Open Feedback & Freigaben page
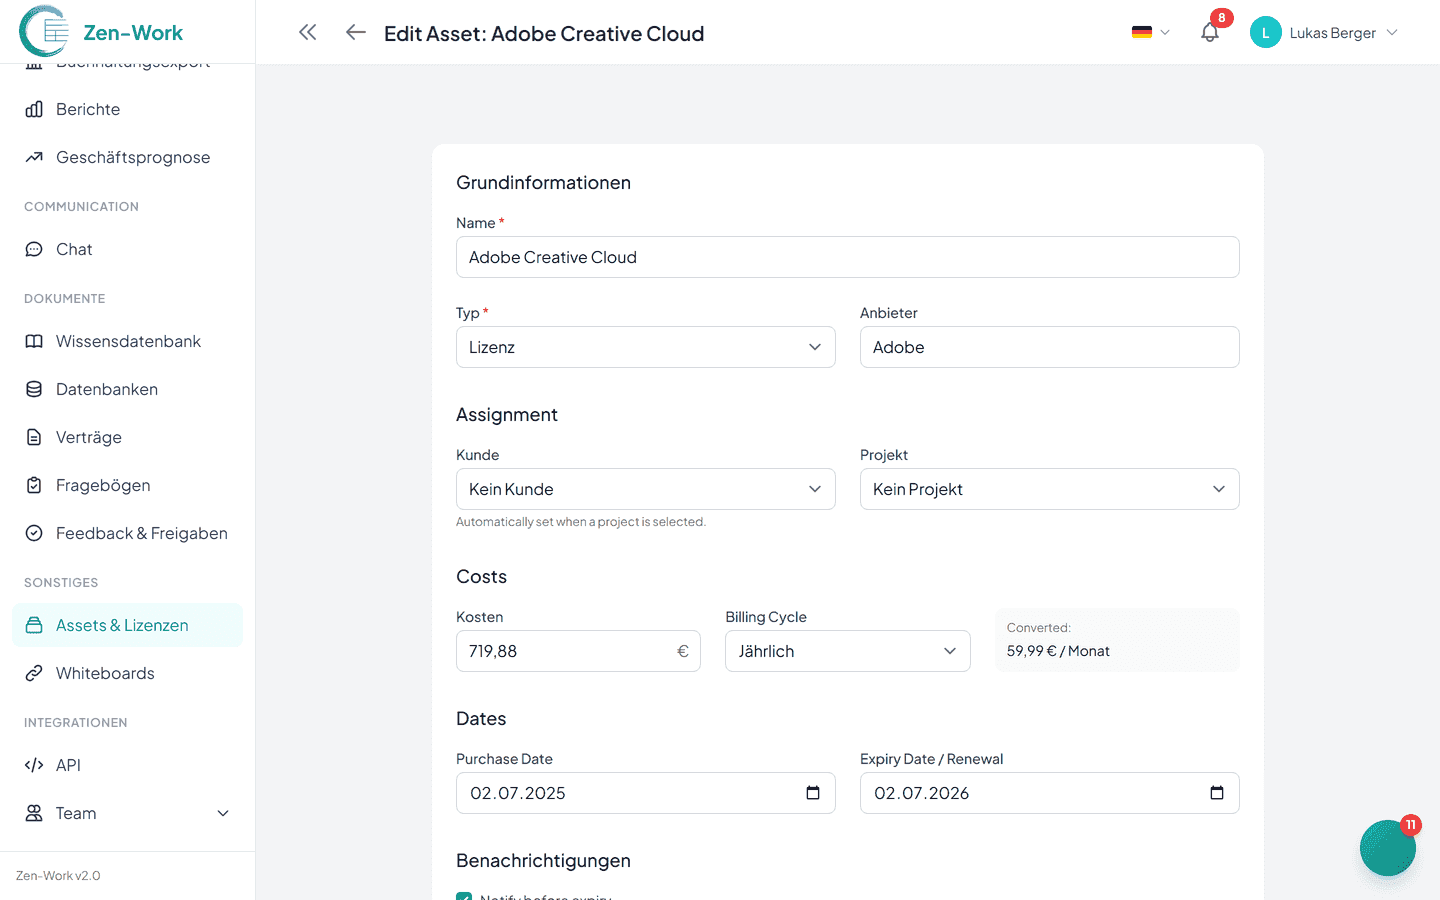The width and height of the screenshot is (1440, 900). 127,533
